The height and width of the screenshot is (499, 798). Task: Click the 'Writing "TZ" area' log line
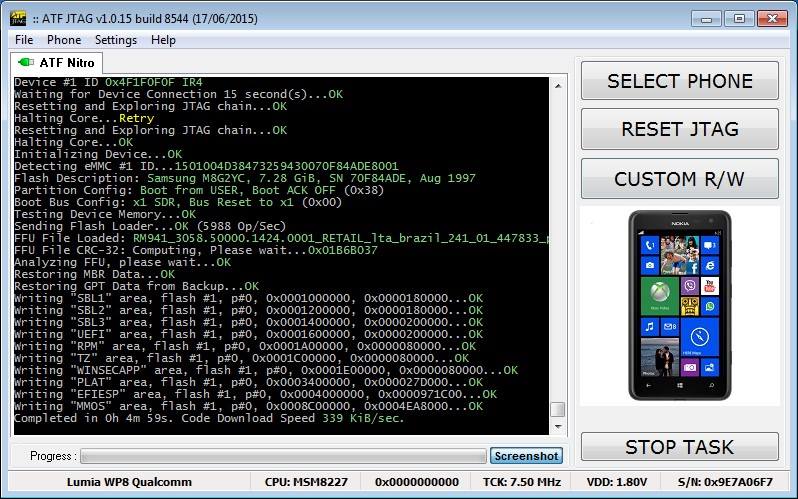click(x=242, y=358)
